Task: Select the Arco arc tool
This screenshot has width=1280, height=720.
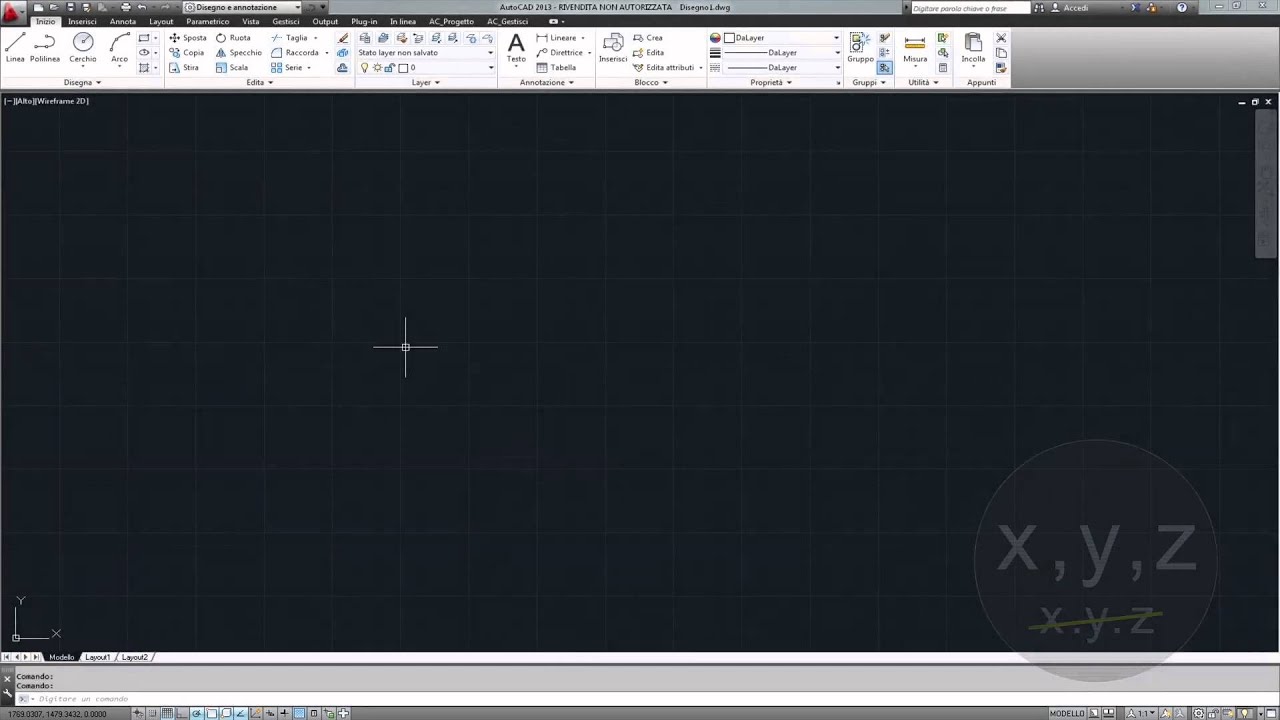Action: coord(120,47)
